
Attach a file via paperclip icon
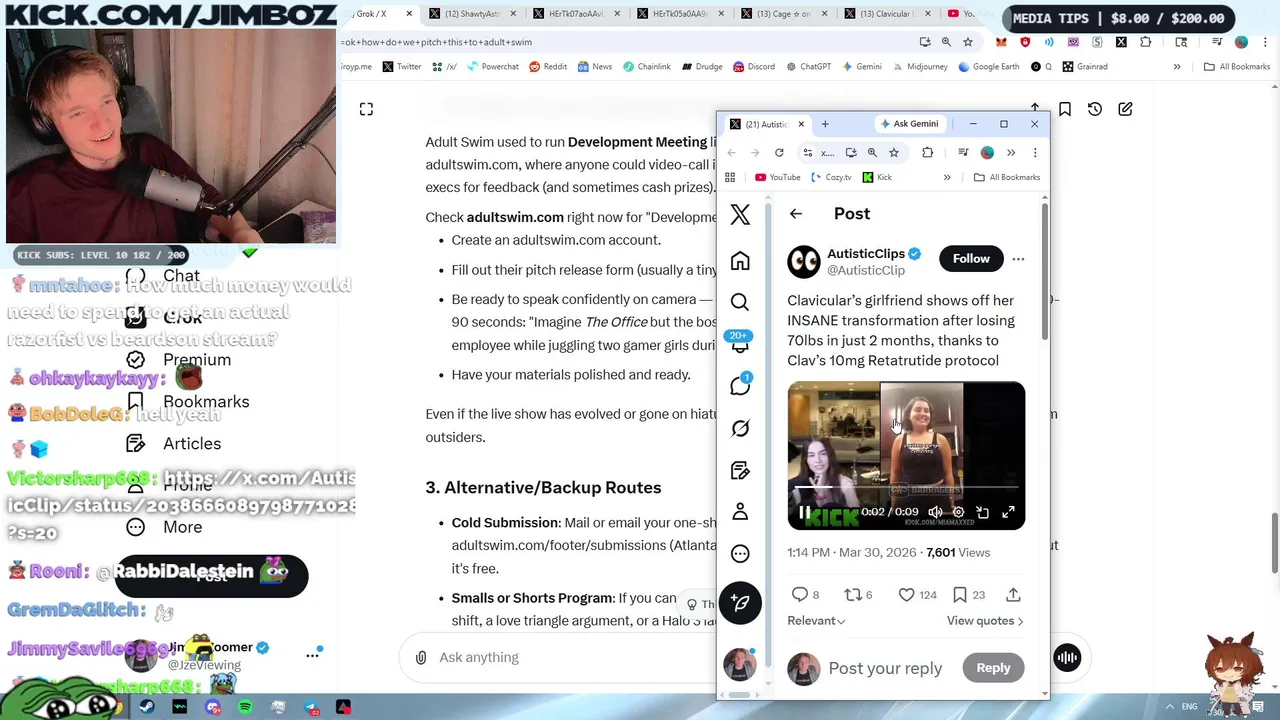tap(421, 657)
